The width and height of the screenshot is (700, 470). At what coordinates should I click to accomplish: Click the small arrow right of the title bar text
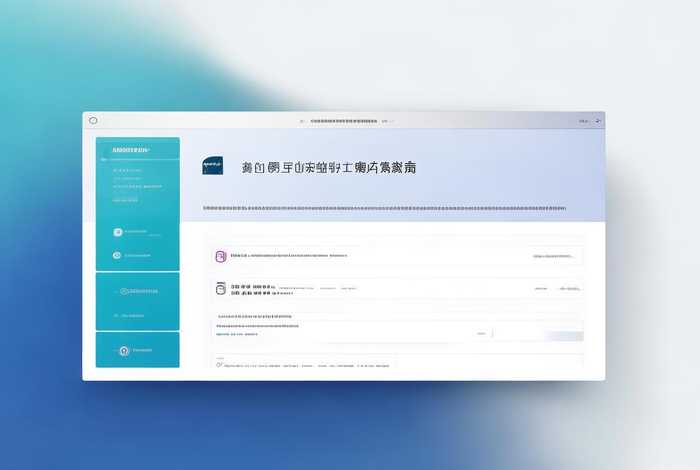click(392, 121)
